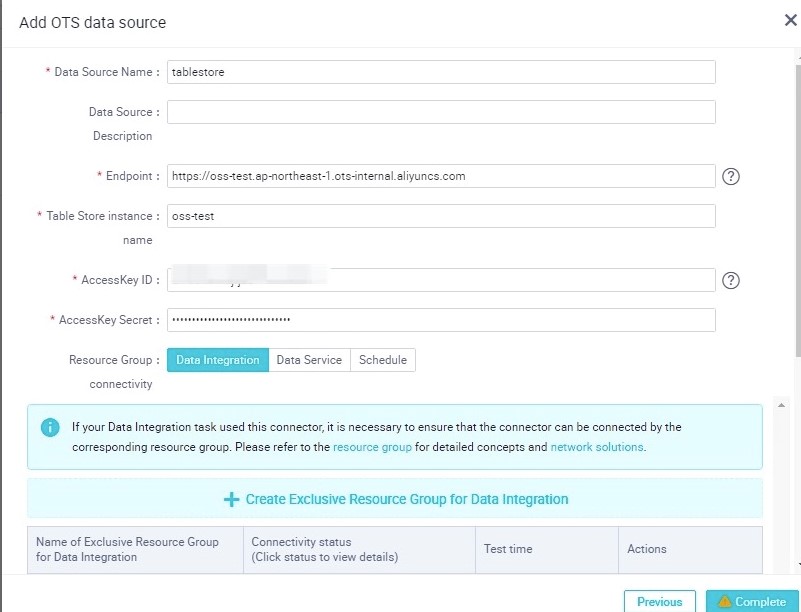
Task: Click the AccessKey ID help icon
Action: click(x=731, y=281)
